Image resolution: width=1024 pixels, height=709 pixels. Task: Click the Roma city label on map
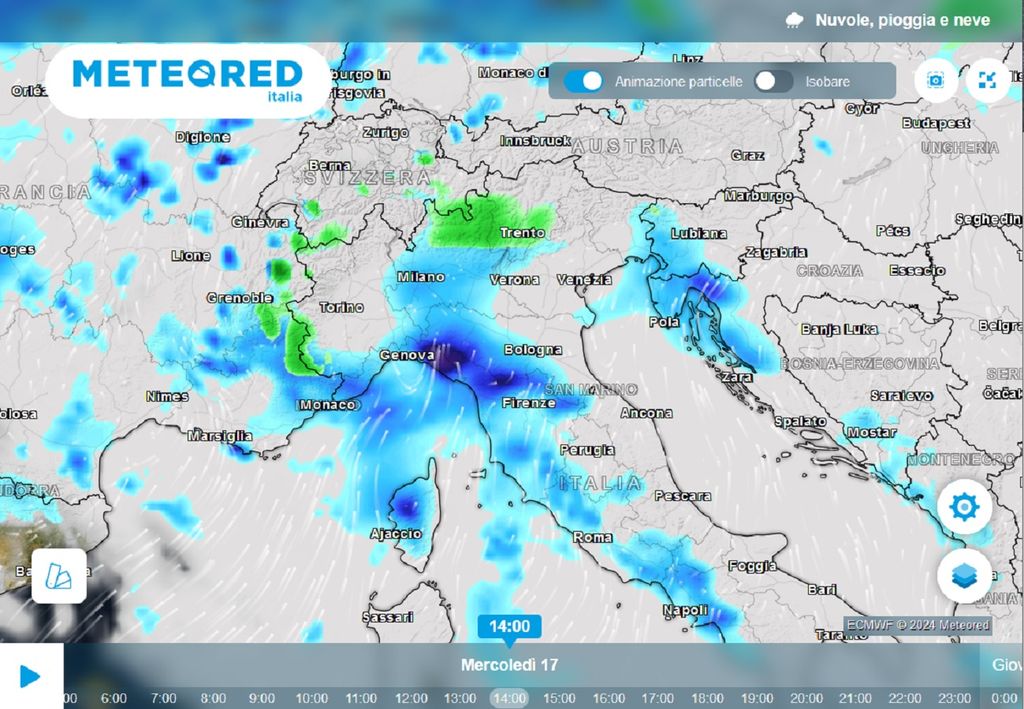(592, 537)
